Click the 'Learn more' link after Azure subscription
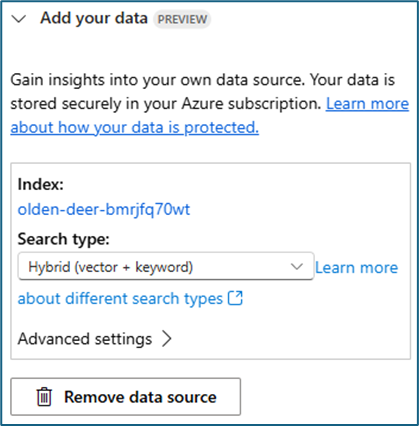Viewport: 419px width, 426px height. (367, 104)
